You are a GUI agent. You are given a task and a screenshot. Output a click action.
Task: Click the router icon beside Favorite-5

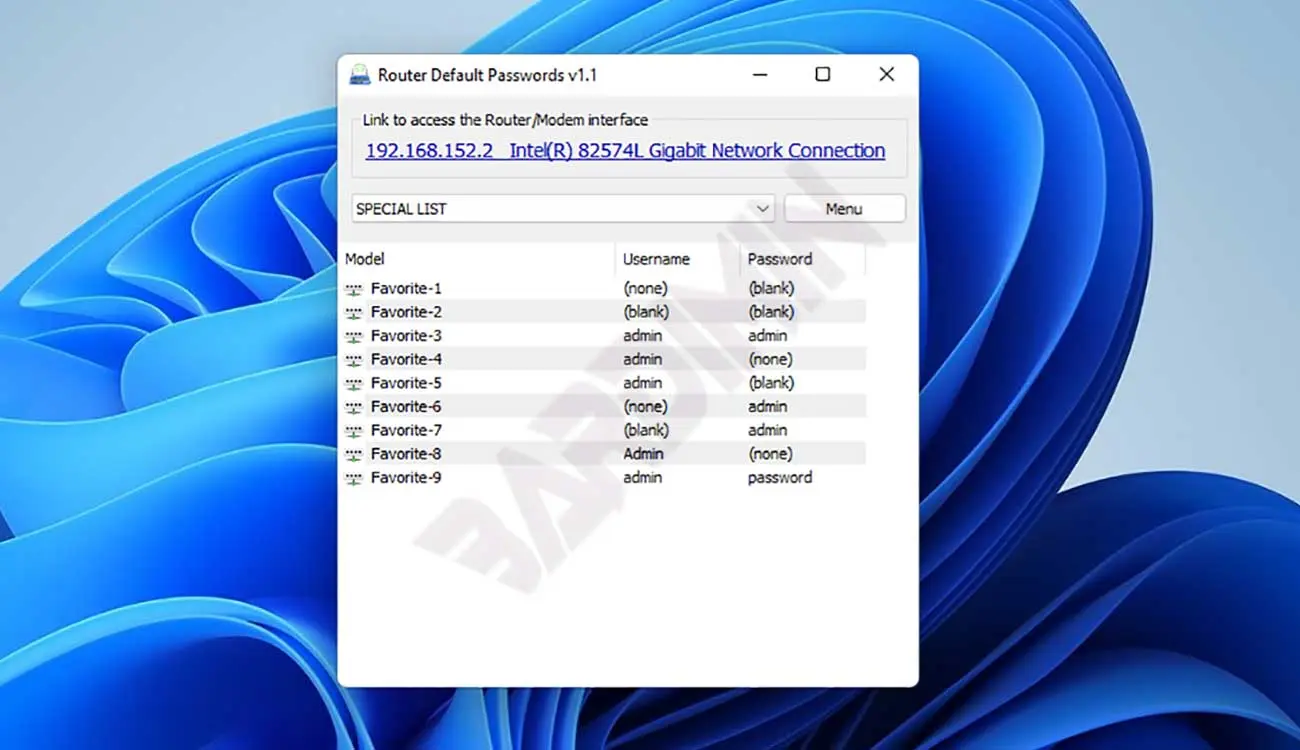[x=353, y=384]
